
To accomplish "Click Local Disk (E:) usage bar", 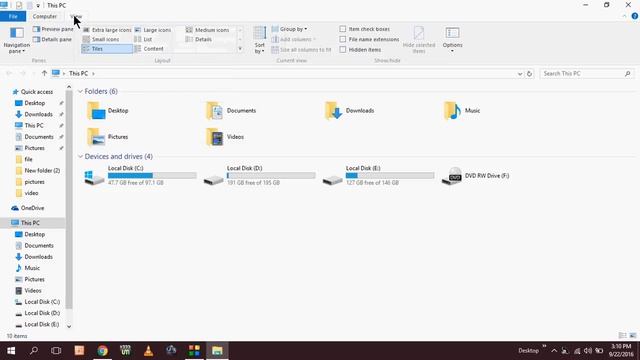I will [x=390, y=176].
